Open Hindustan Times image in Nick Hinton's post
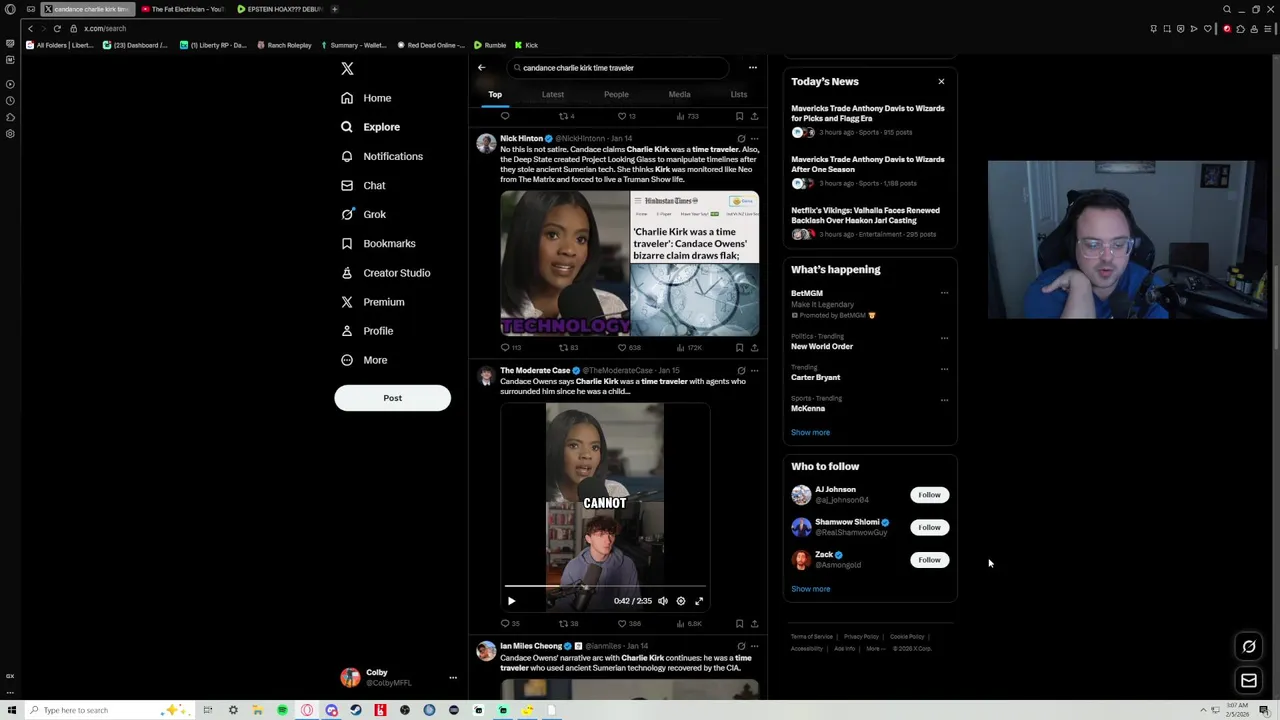1280x720 pixels. pyautogui.click(x=695, y=263)
